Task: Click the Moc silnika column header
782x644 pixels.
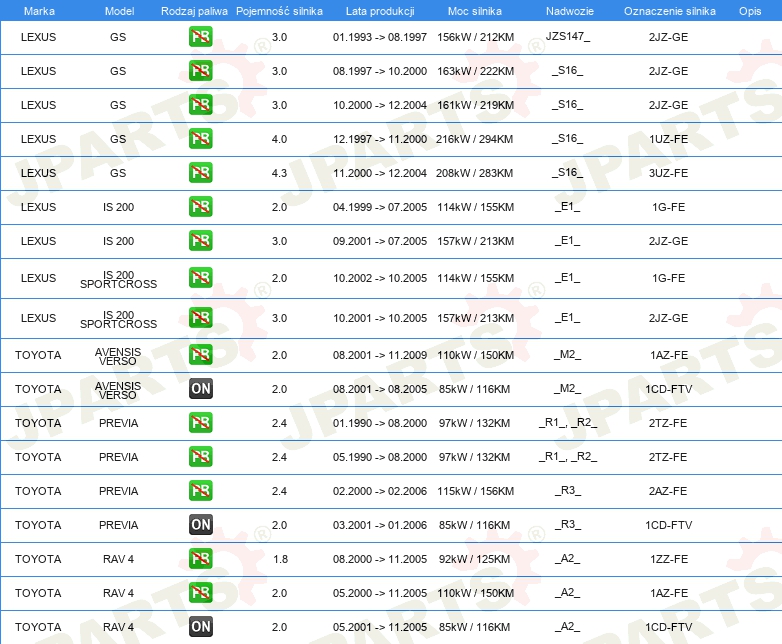Action: (x=475, y=11)
